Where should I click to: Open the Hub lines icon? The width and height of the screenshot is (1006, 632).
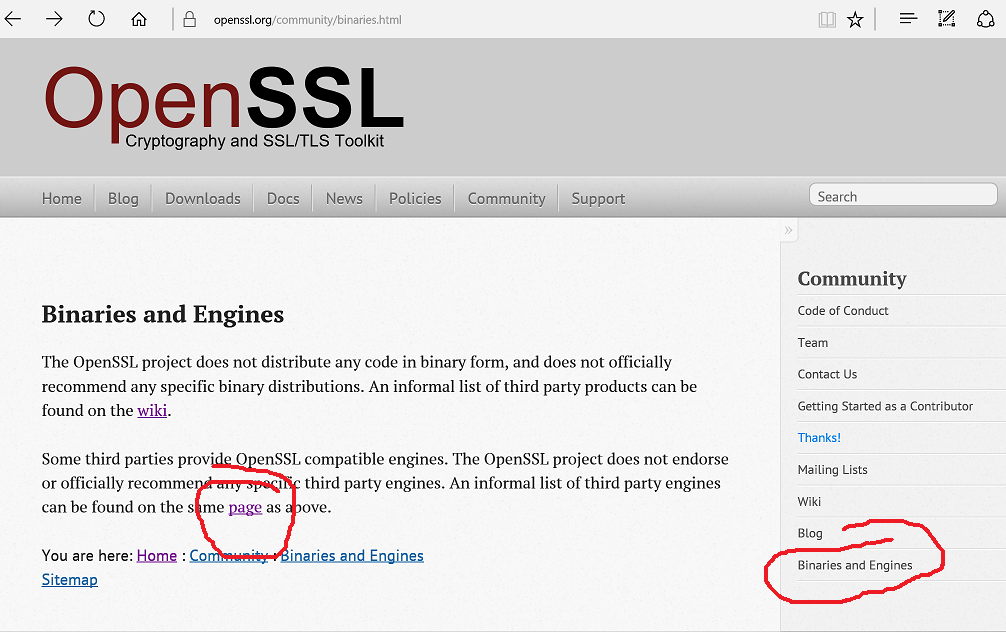(908, 18)
